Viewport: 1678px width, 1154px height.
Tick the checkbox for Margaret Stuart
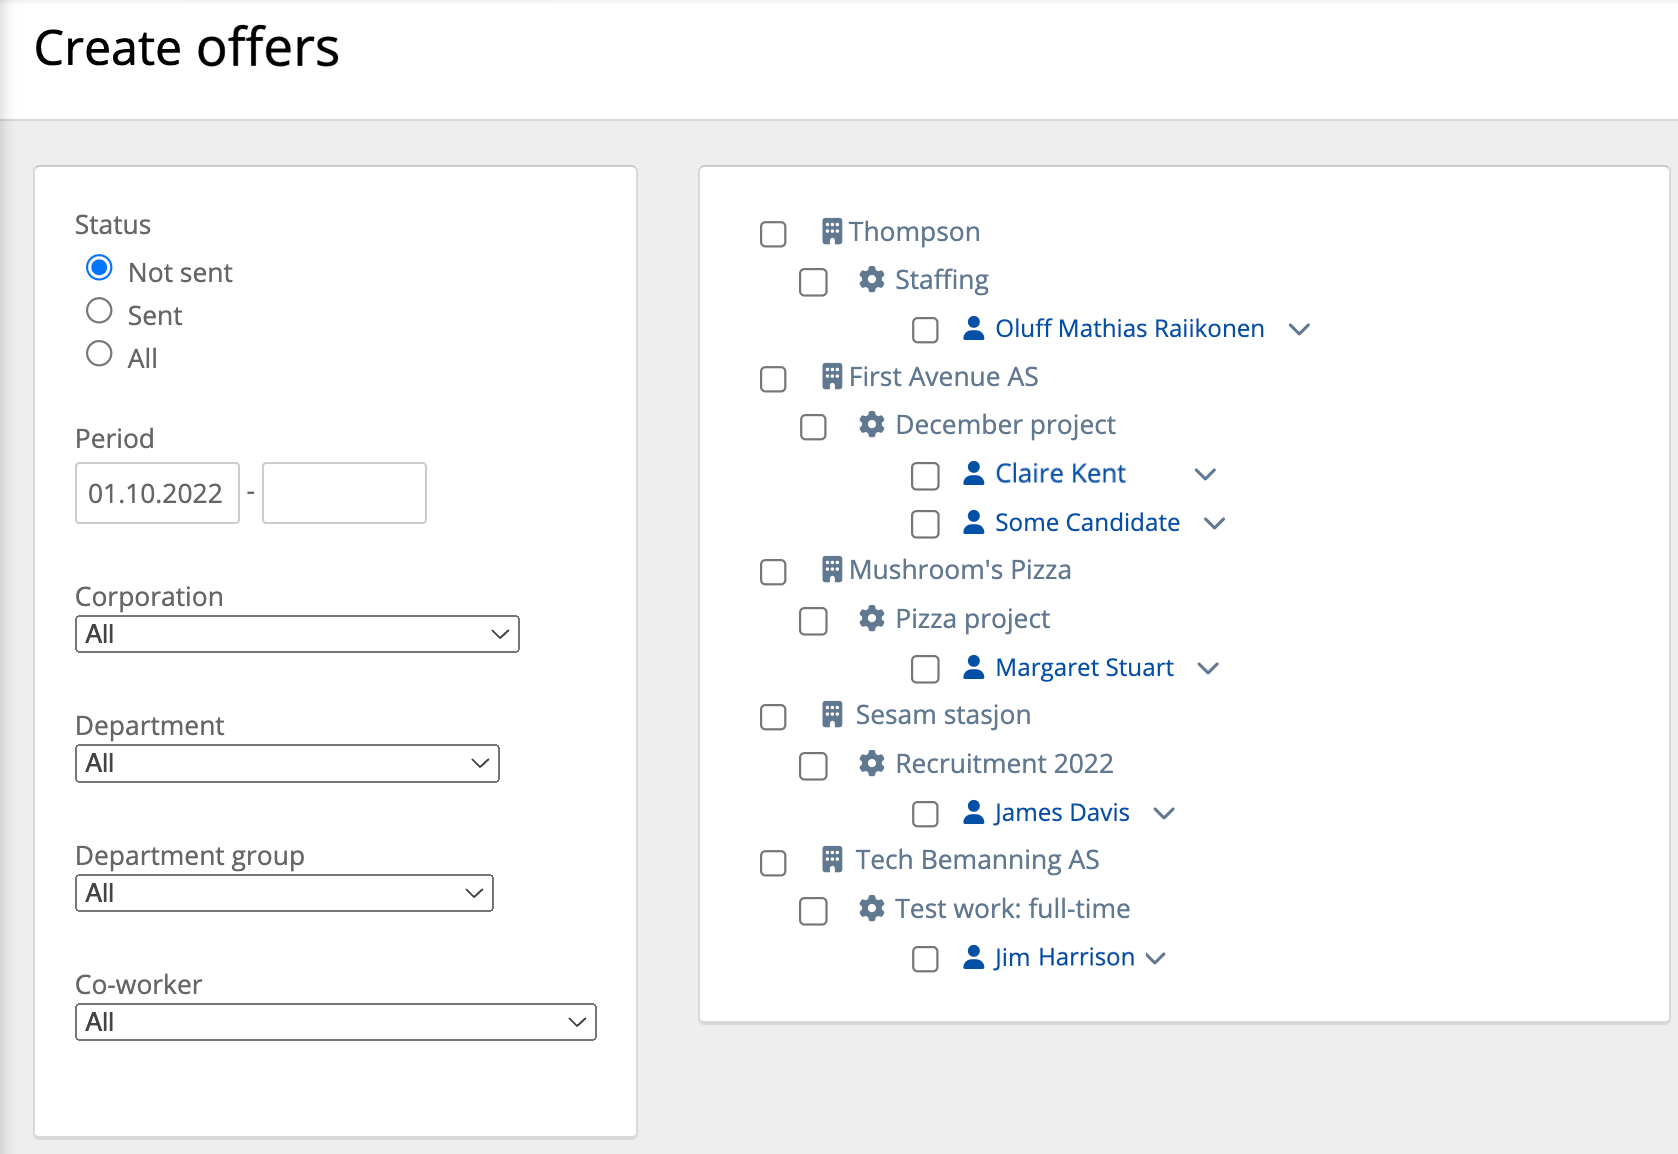(925, 669)
